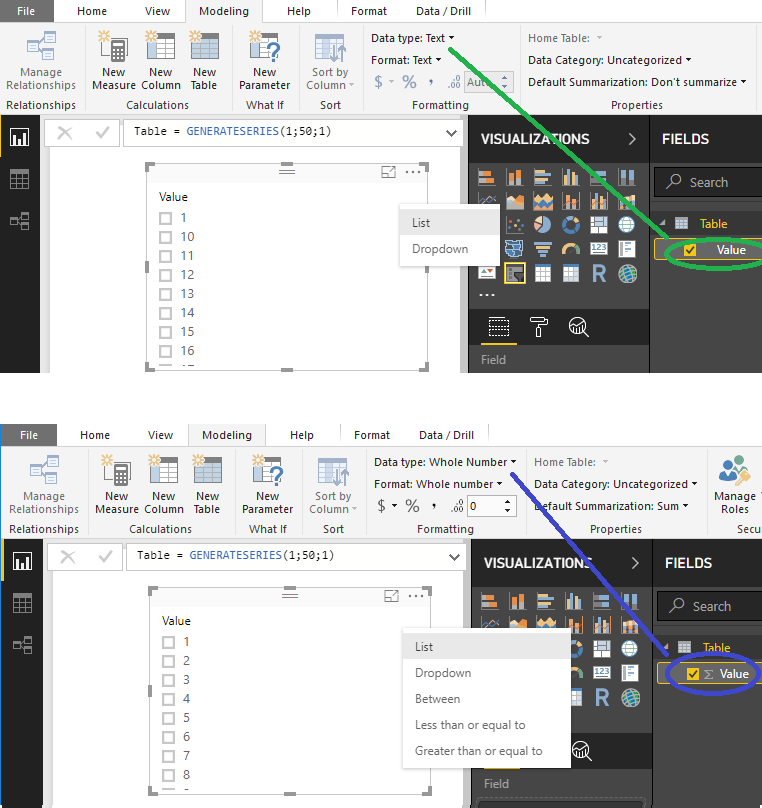Switch to Home tab in Whole Number window
The height and width of the screenshot is (808, 762).
coord(95,435)
